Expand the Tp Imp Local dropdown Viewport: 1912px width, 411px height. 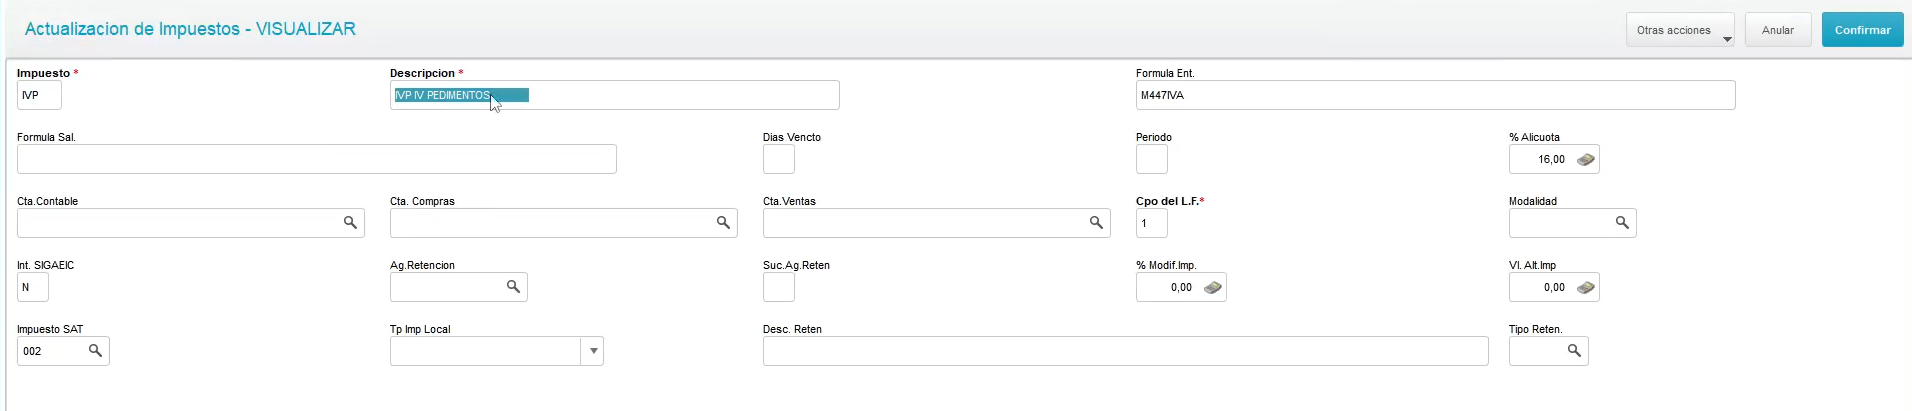(593, 351)
